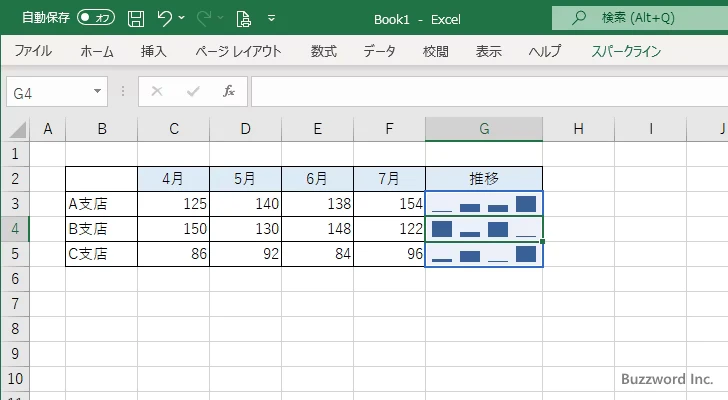This screenshot has height=400, width=728.
Task: Open the Name Box dropdown arrow
Action: (x=97, y=91)
